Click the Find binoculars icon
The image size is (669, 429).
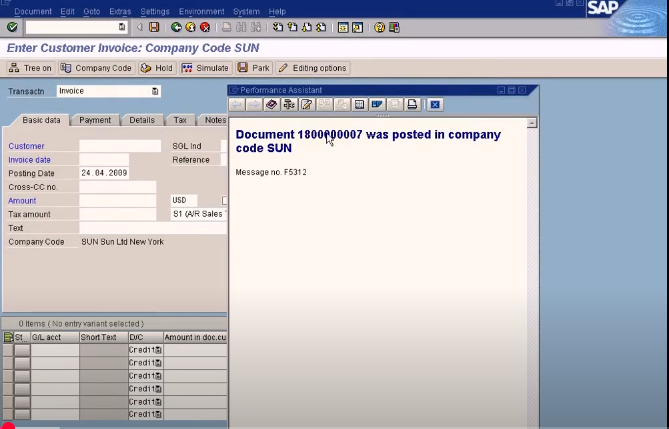[241, 27]
